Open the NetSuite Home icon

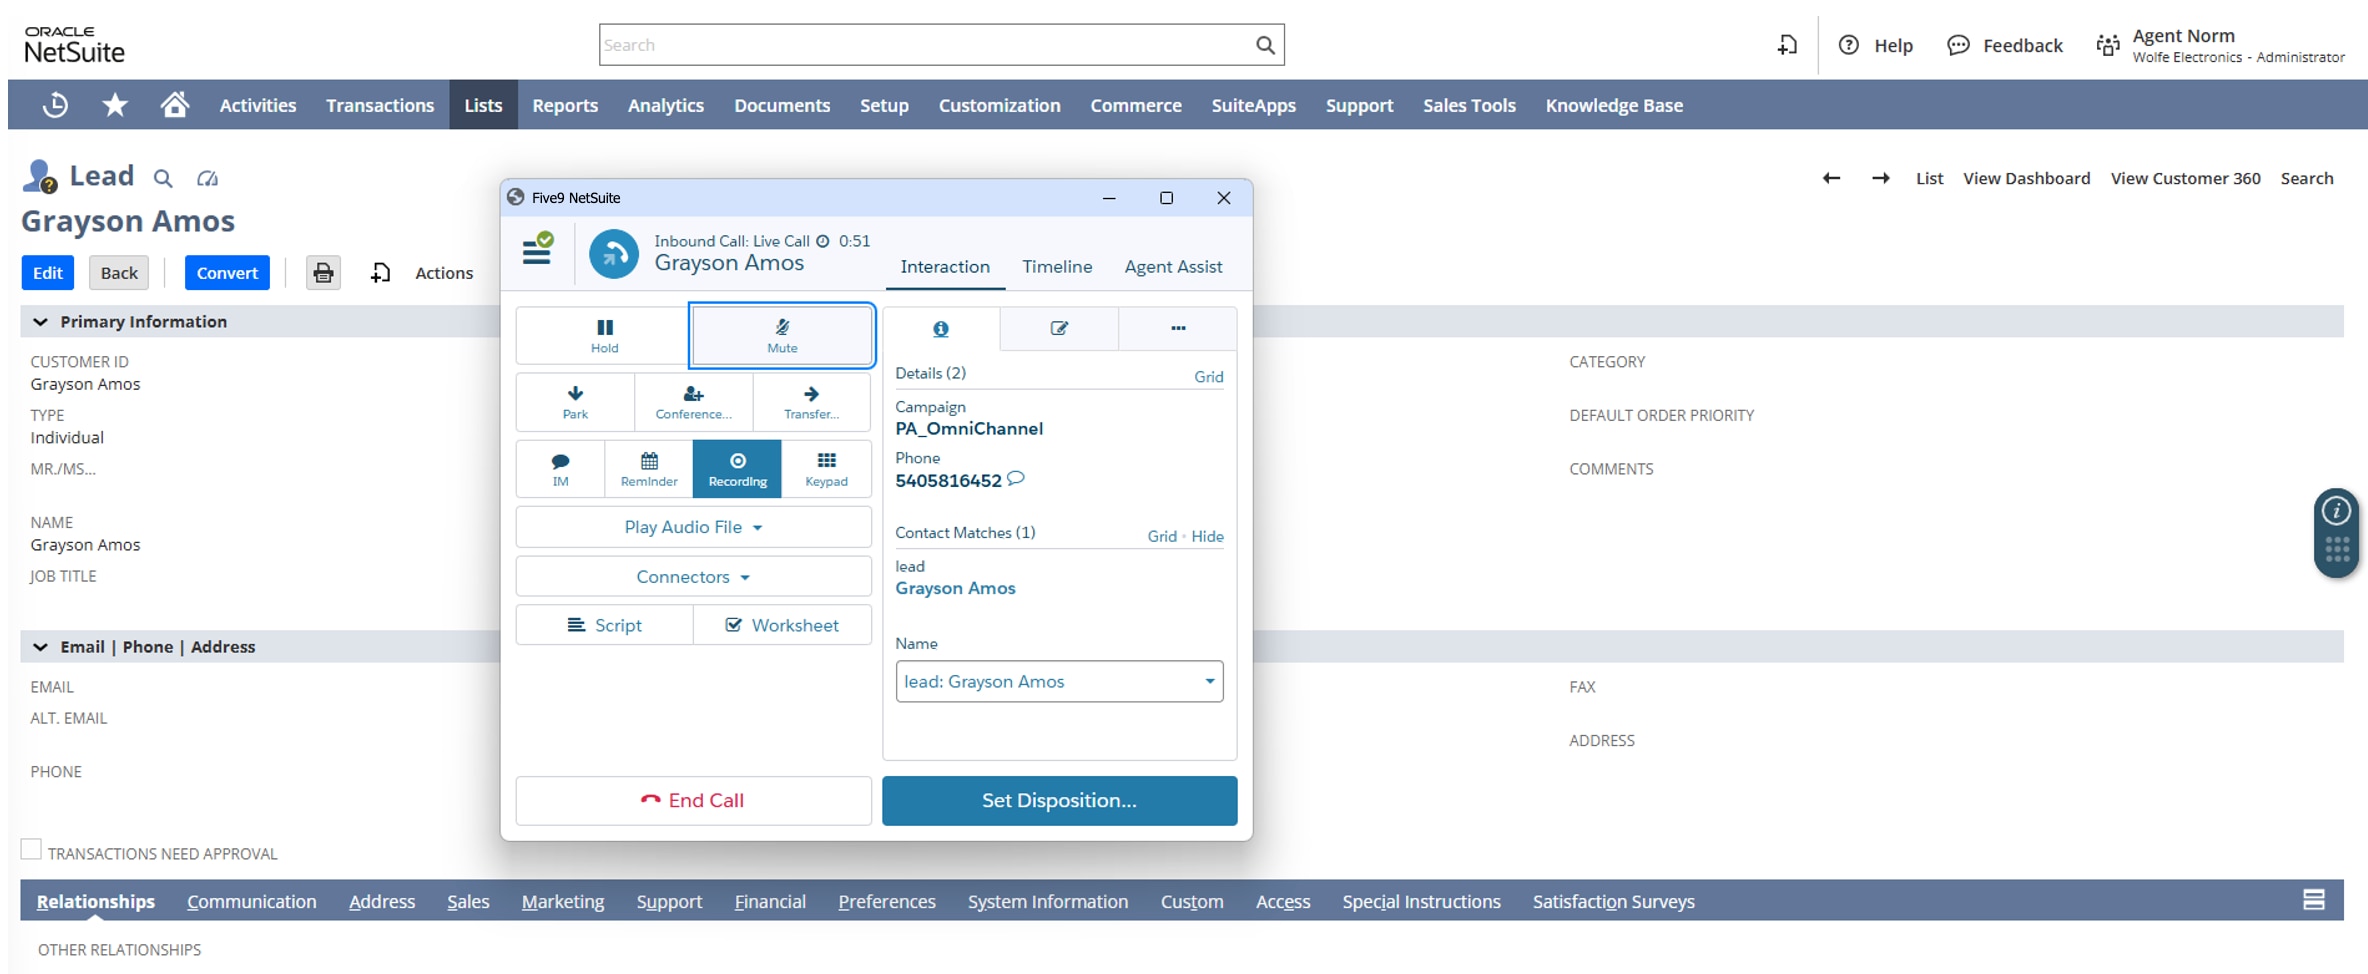click(175, 105)
